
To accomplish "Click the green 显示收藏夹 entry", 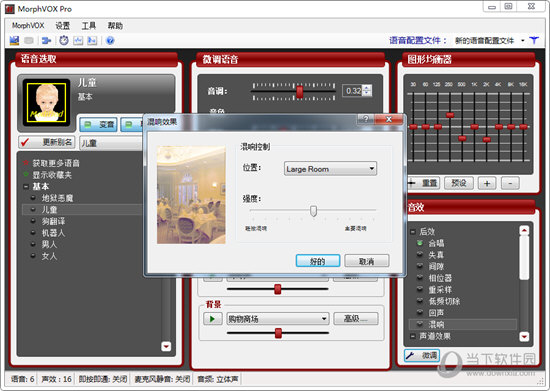I will (x=47, y=175).
